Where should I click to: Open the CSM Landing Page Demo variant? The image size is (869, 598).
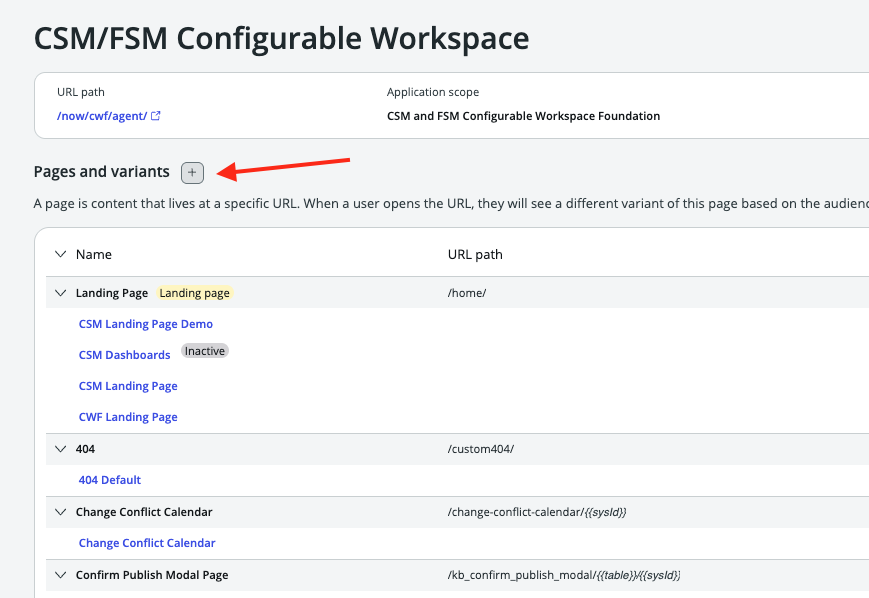point(145,324)
